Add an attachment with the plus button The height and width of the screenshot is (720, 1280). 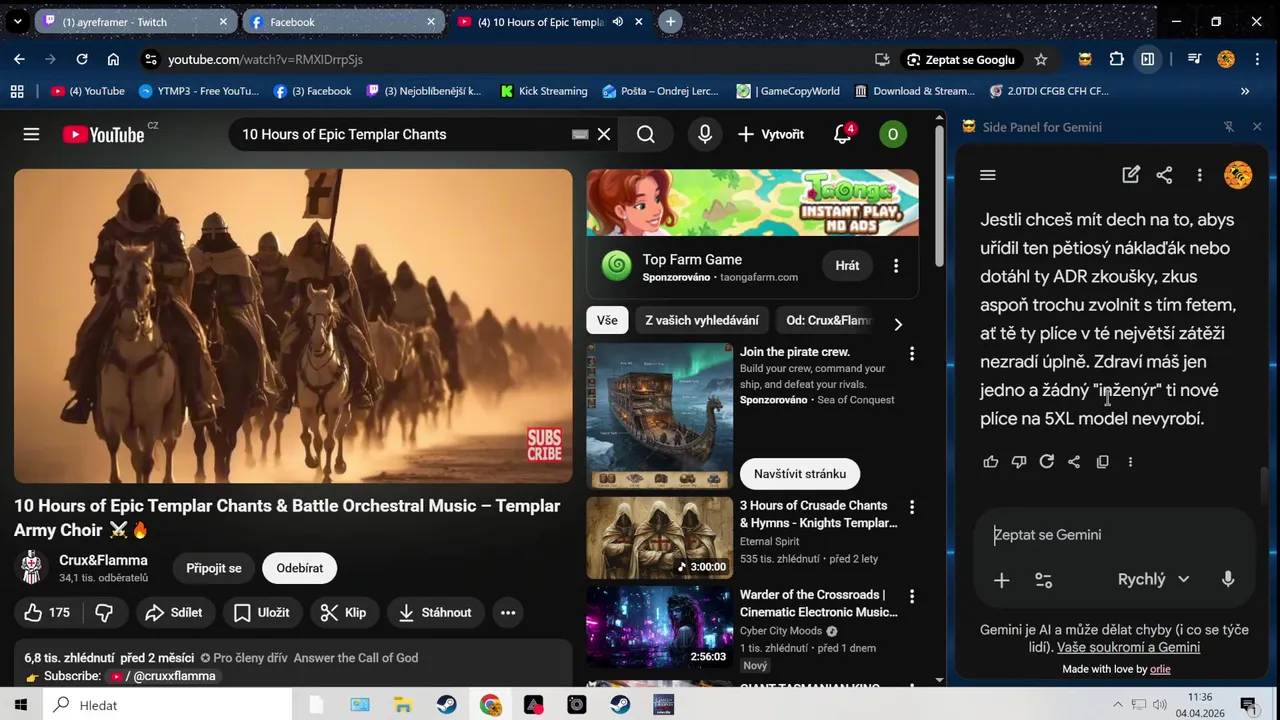pos(1001,580)
